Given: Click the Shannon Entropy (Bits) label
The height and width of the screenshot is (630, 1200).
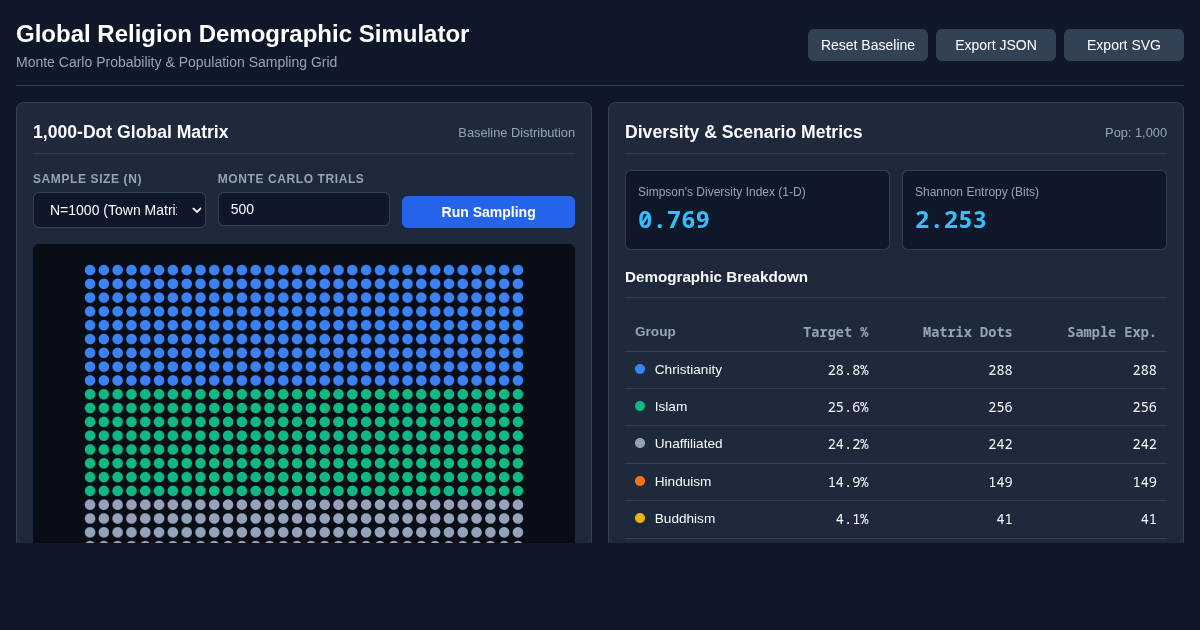Looking at the screenshot, I should tap(977, 192).
